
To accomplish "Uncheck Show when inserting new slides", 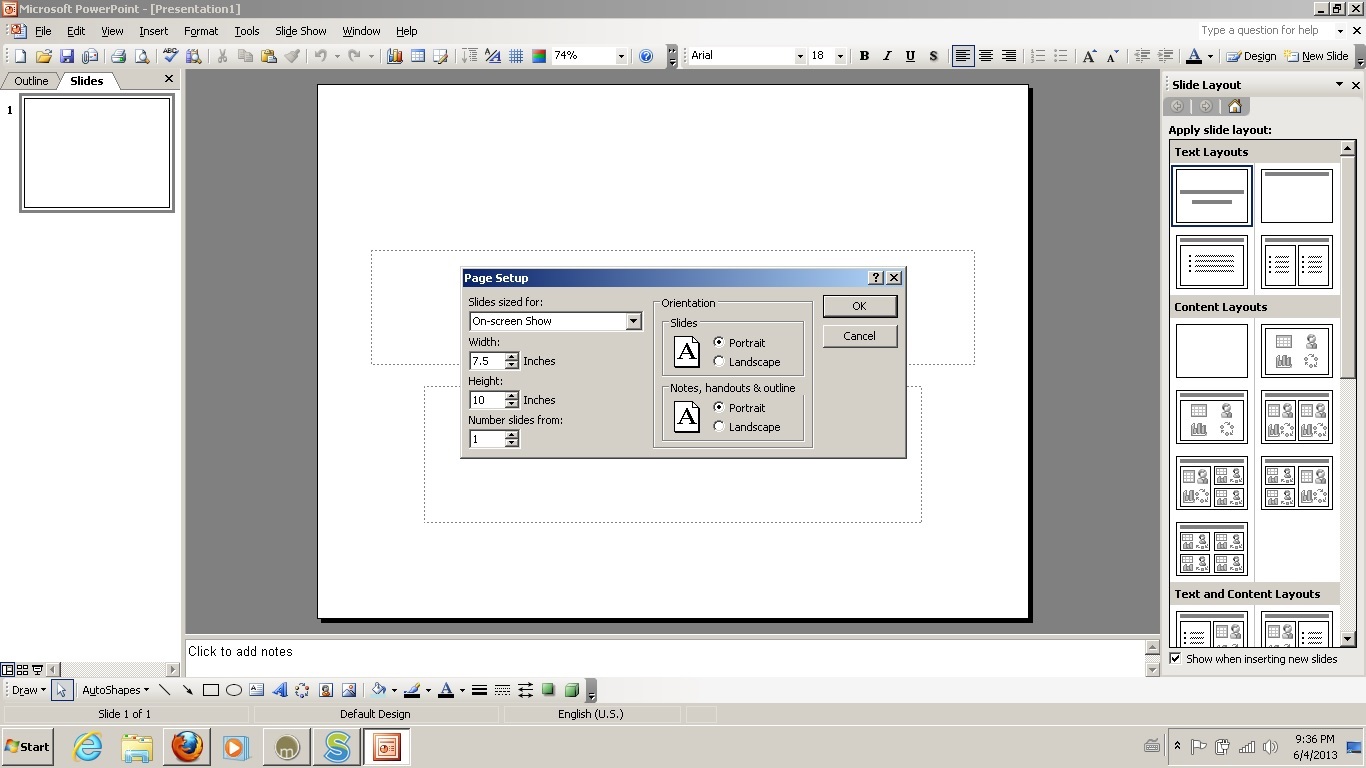I will click(x=1175, y=658).
